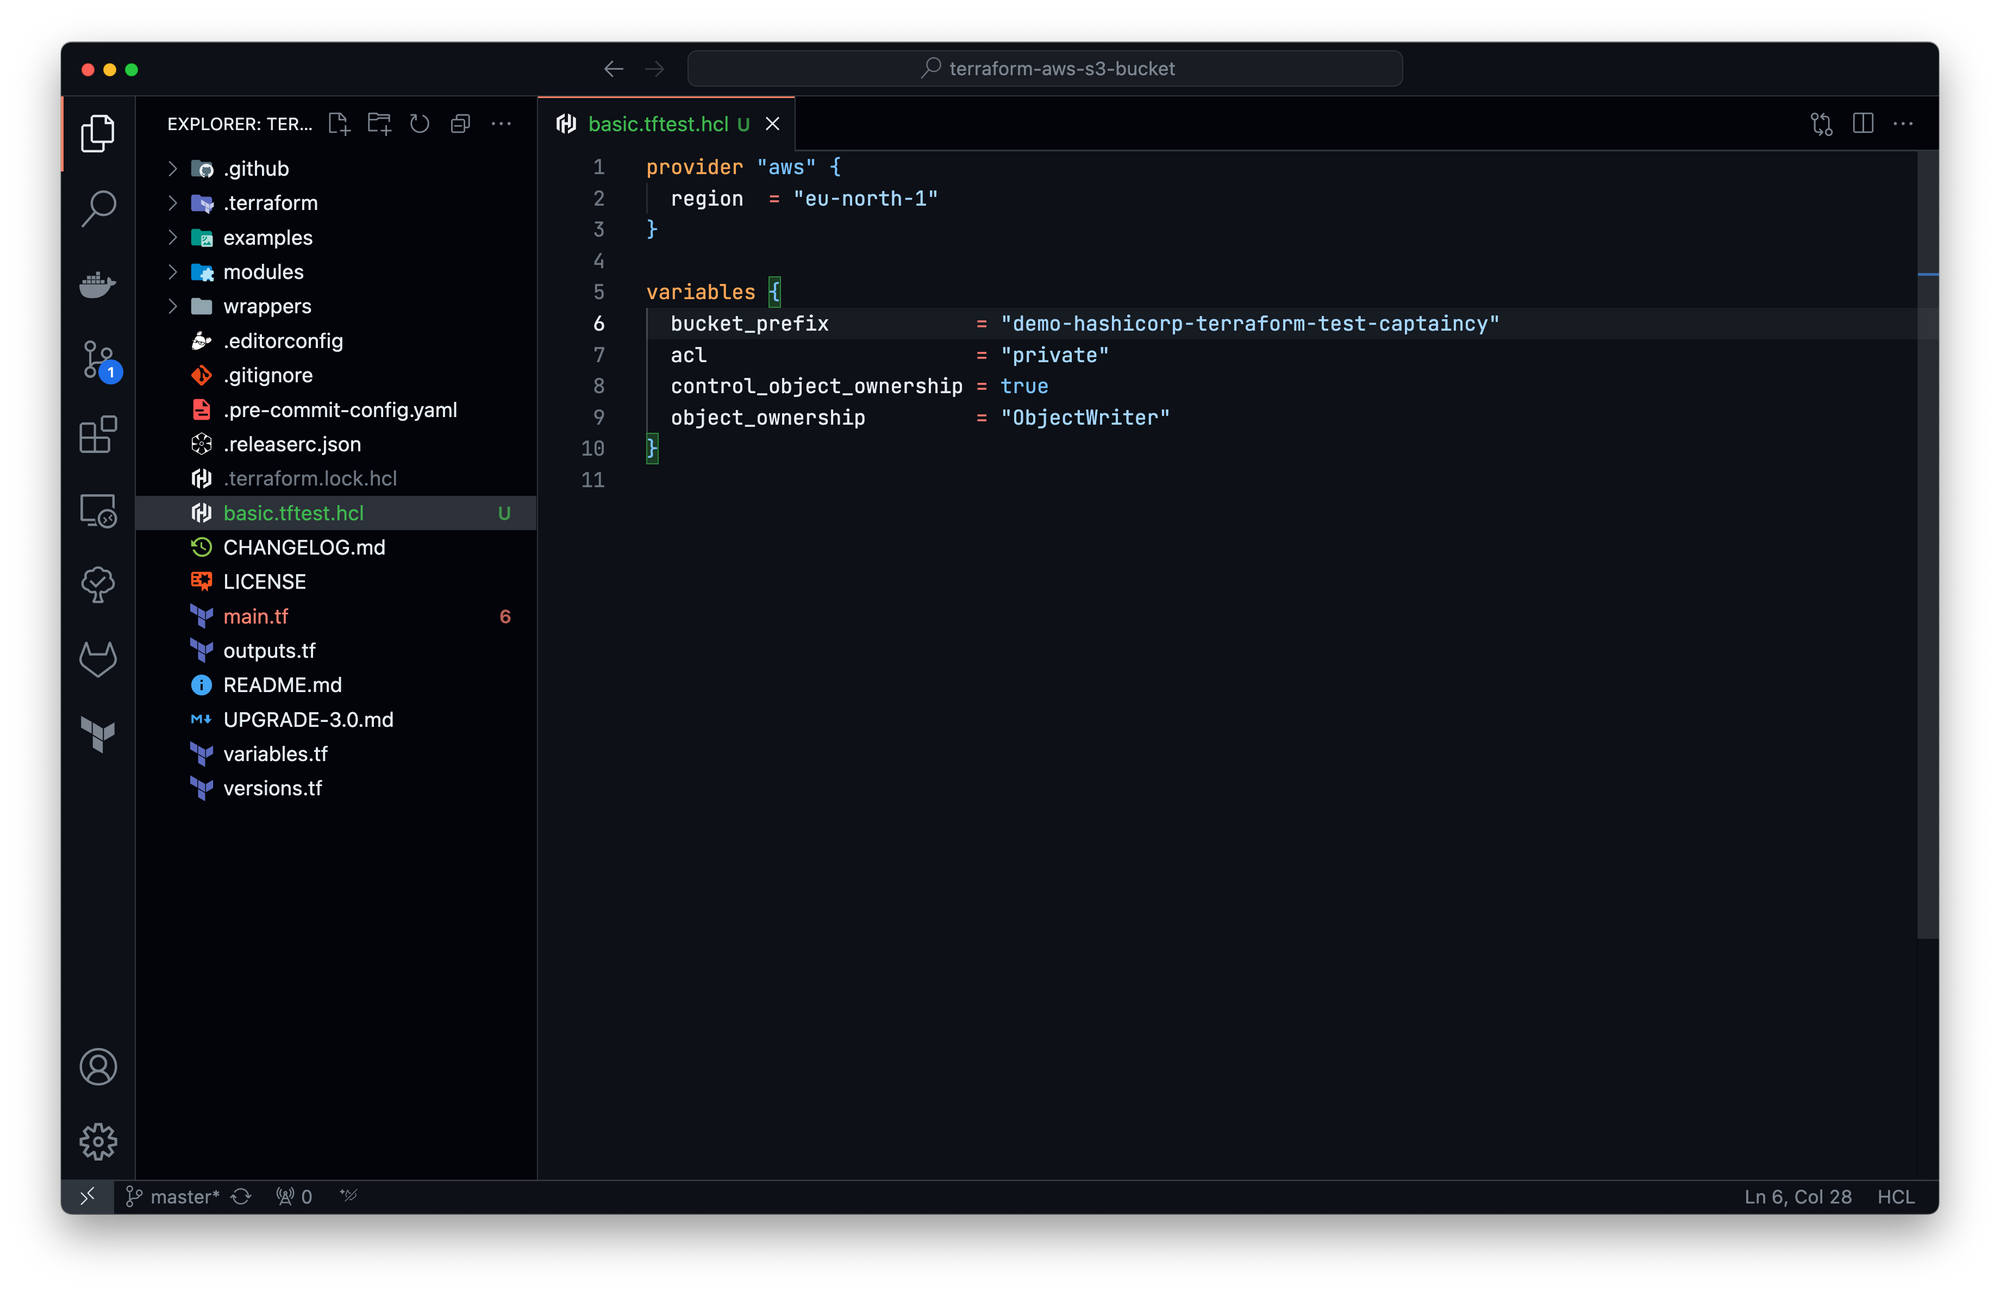Expand the wrappers folder
The width and height of the screenshot is (2000, 1295).
click(x=267, y=306)
